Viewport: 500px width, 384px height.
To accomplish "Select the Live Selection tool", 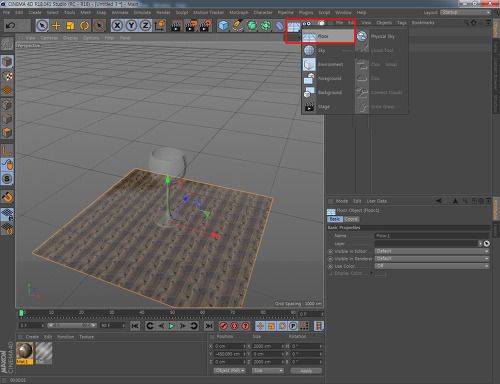I will 42,26.
